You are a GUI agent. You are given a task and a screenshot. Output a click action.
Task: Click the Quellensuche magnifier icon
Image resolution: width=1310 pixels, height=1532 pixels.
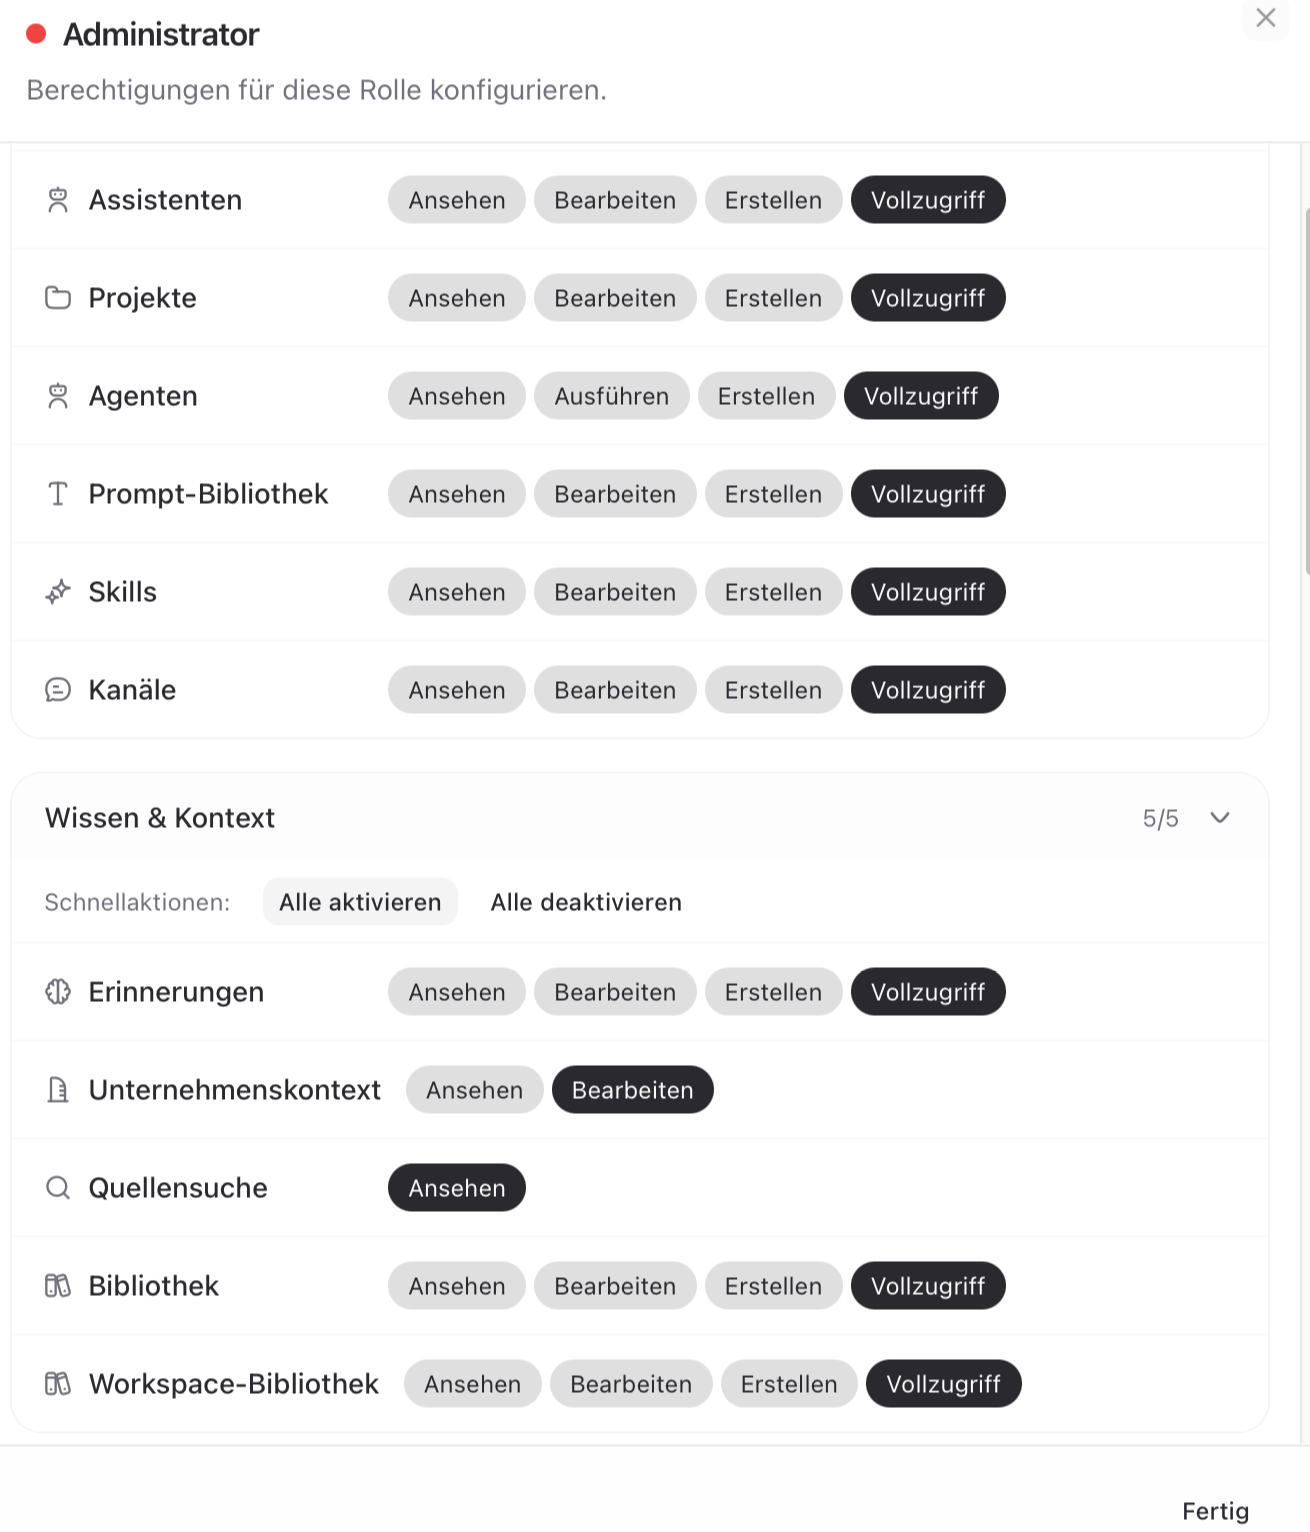[x=58, y=1188]
